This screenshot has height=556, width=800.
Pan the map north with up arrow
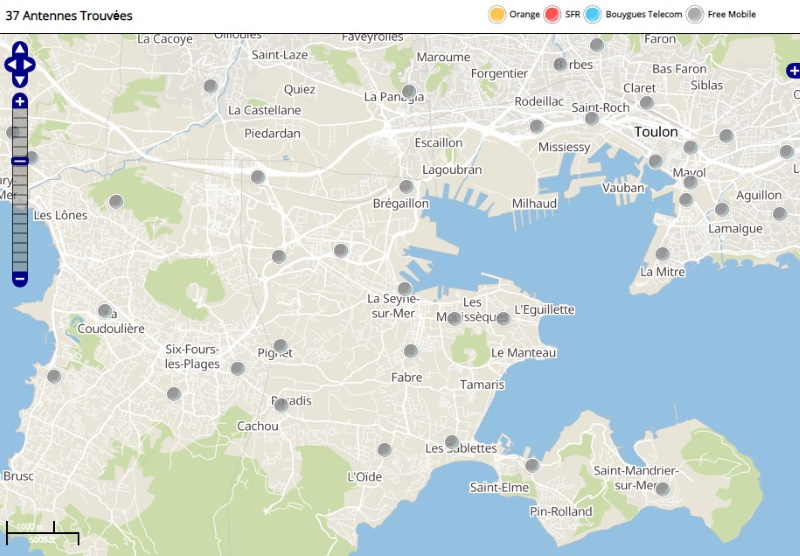coord(20,48)
